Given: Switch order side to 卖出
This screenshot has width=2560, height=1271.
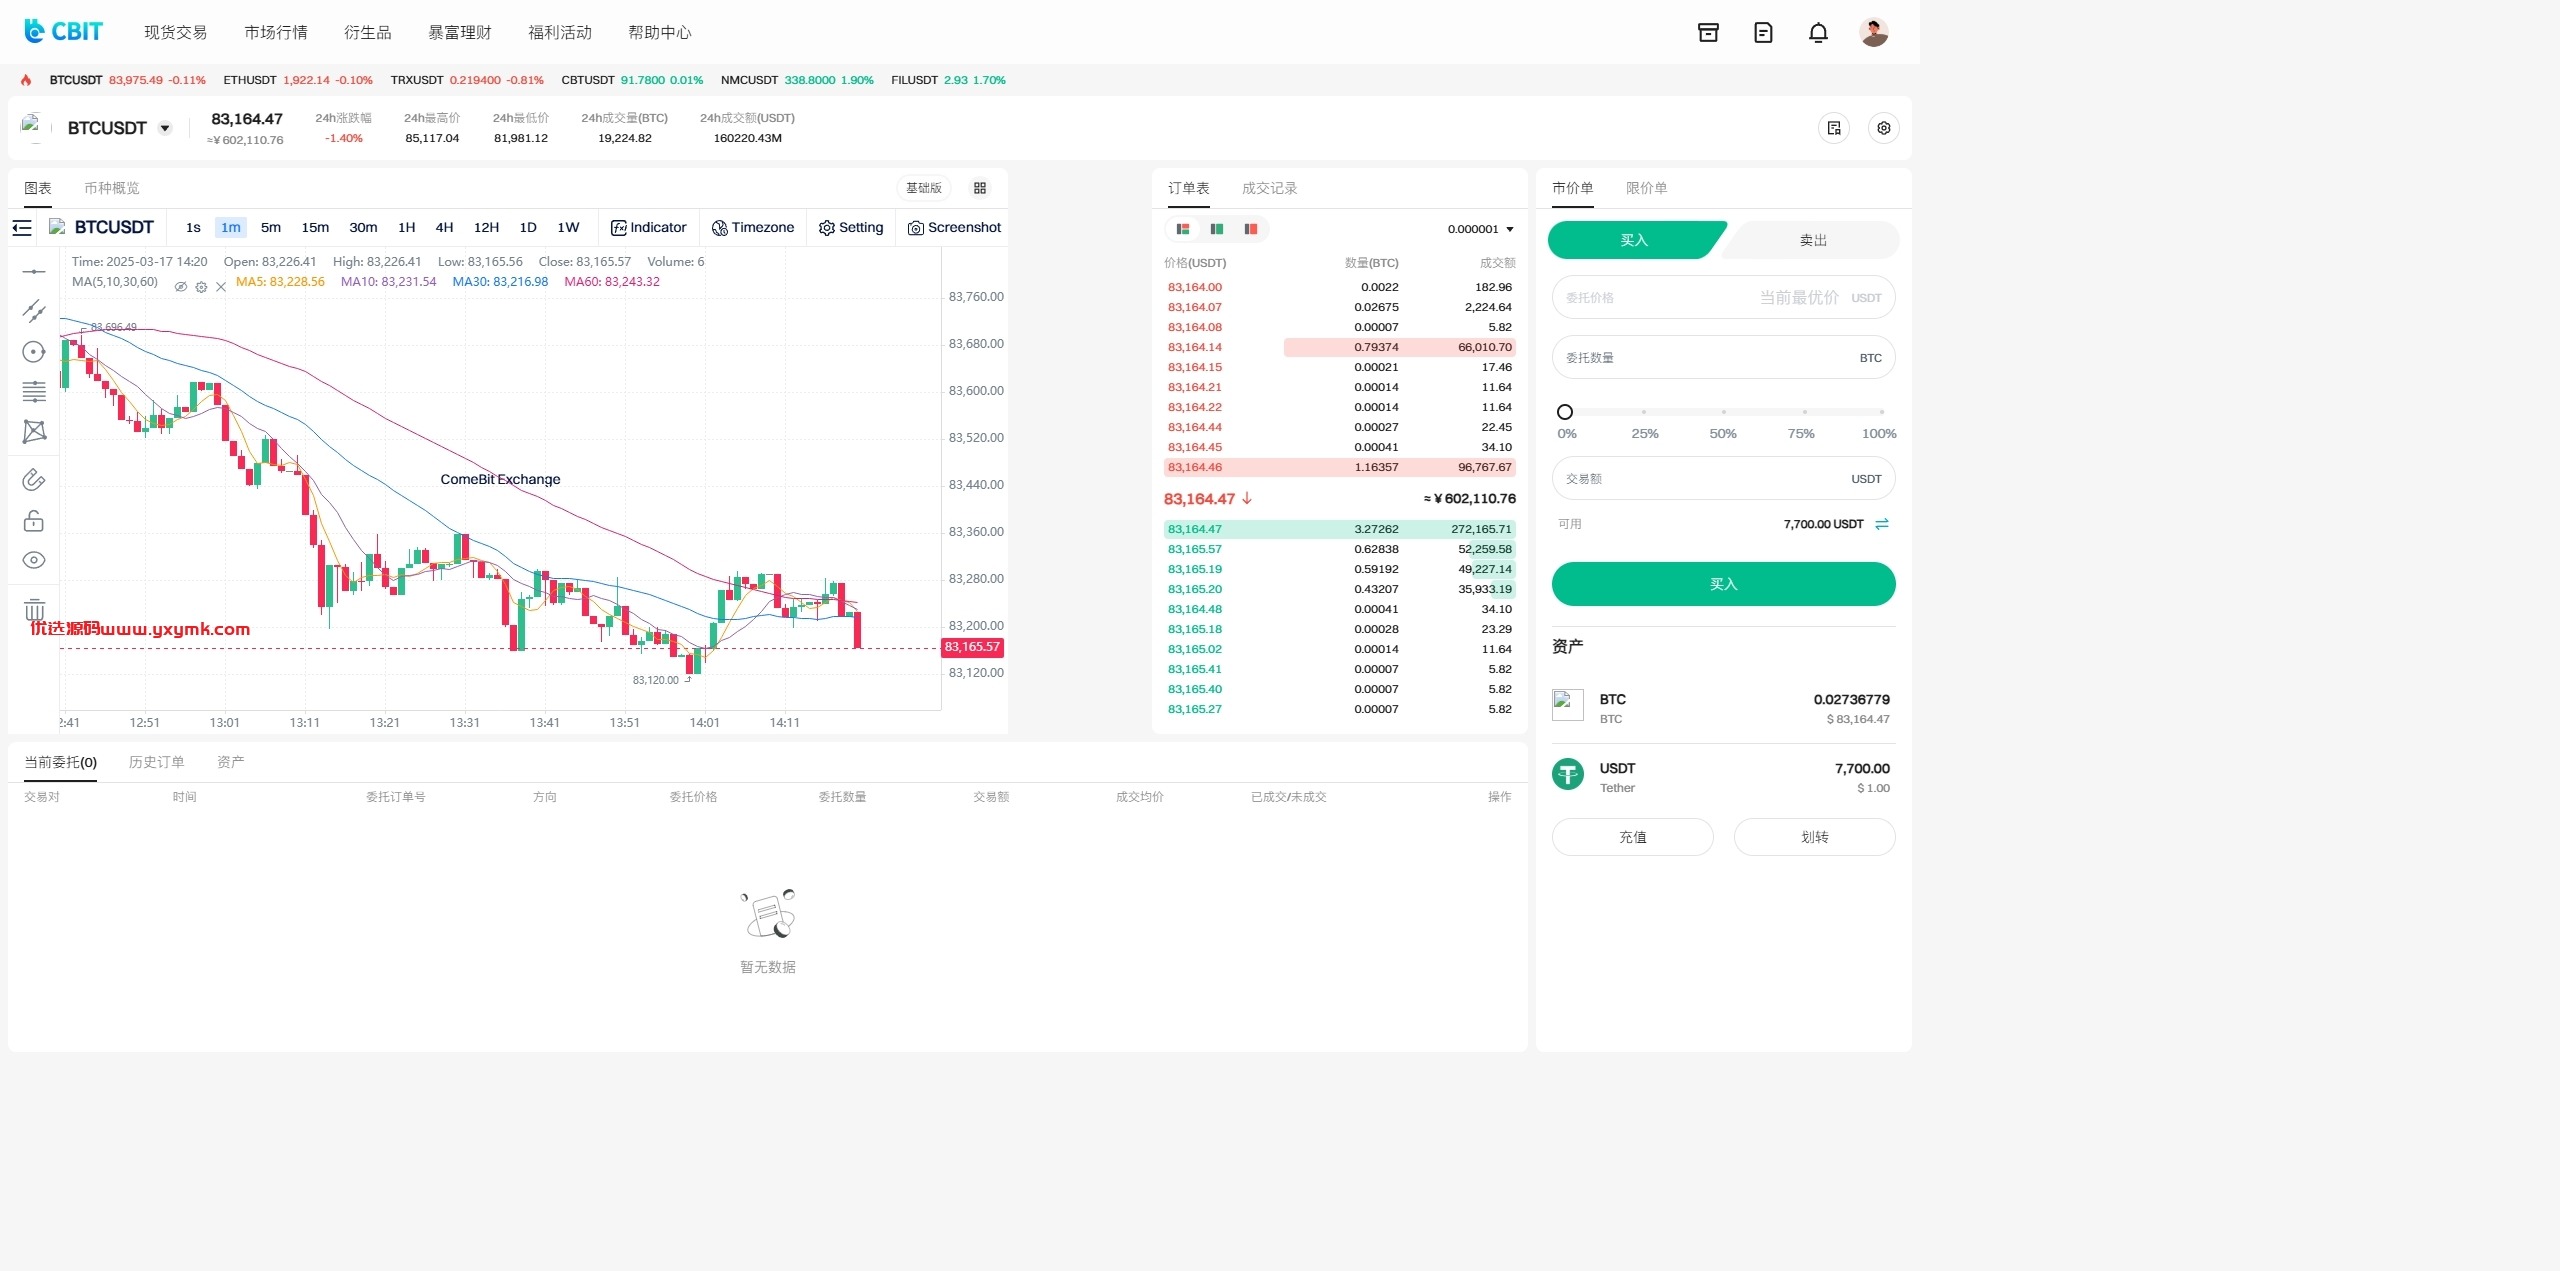Looking at the screenshot, I should tap(1812, 240).
